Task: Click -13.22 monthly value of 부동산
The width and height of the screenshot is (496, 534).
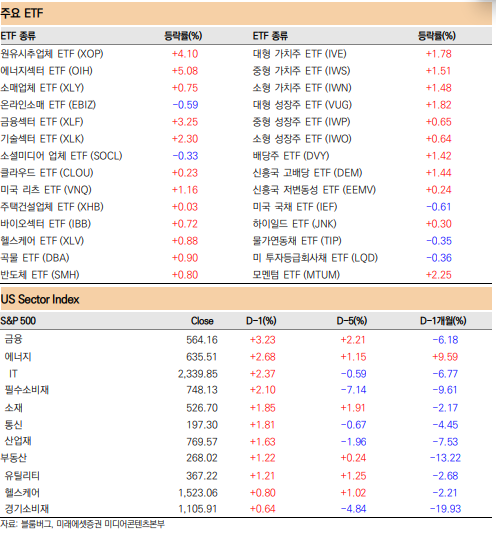Action: coord(445,458)
